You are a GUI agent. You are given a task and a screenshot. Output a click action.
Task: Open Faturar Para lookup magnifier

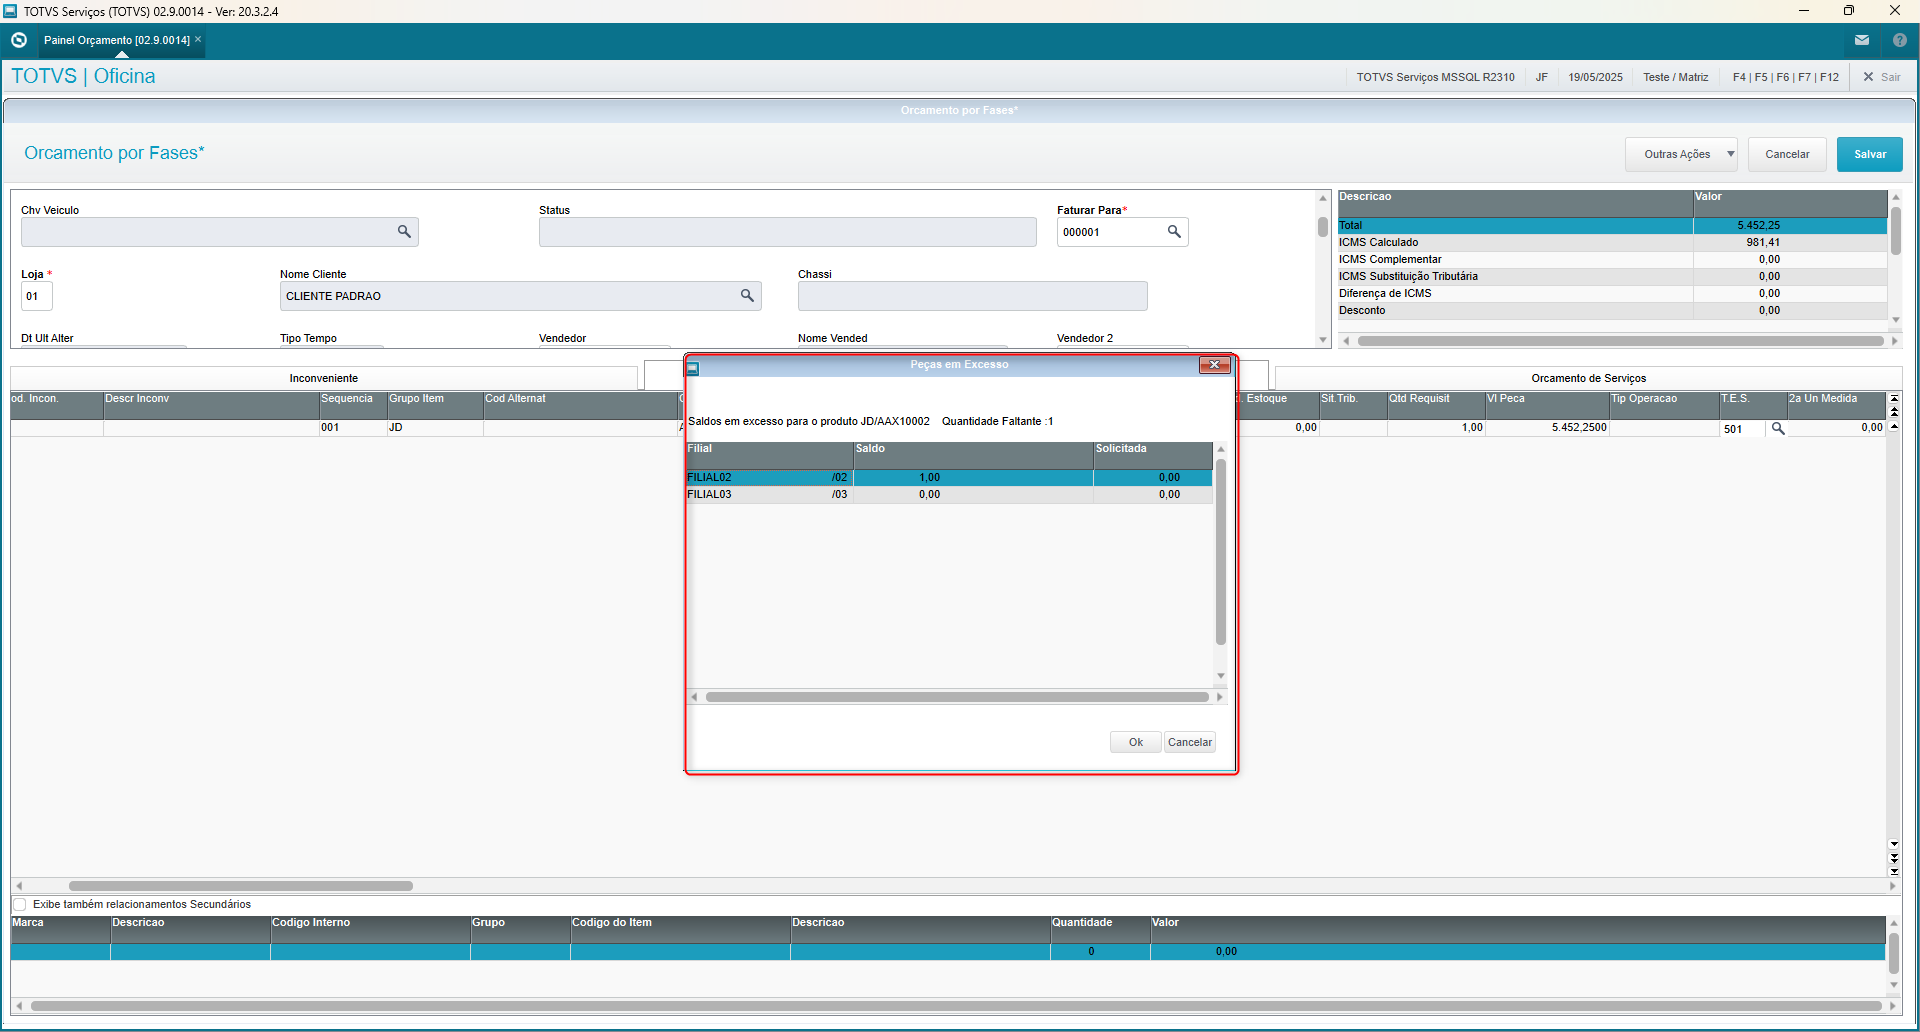[1174, 232]
